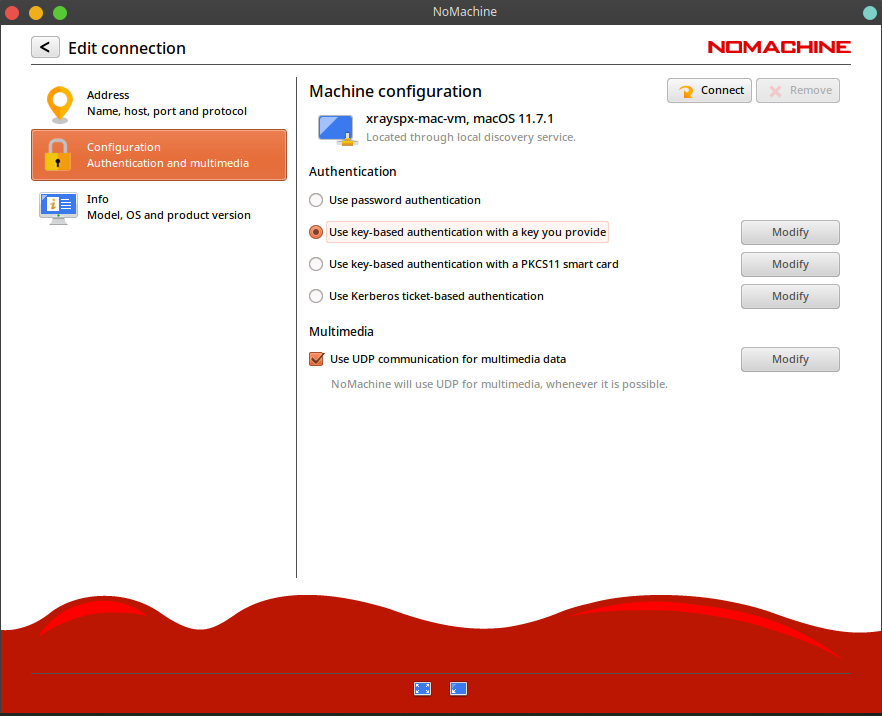The height and width of the screenshot is (716, 882).
Task: Click the 'NoMachine will use UDP' note
Action: pos(499,384)
